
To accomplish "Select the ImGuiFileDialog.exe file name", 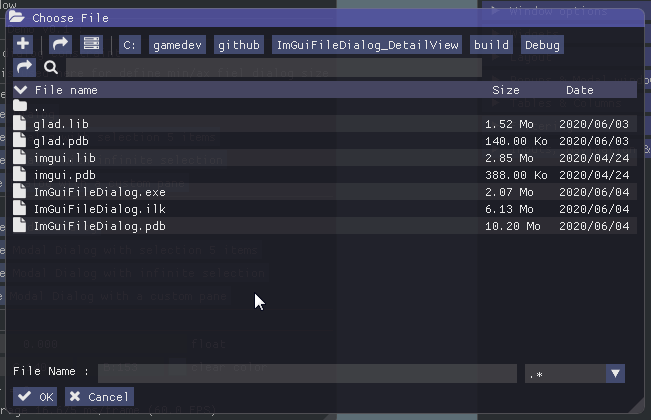I will coord(100,192).
